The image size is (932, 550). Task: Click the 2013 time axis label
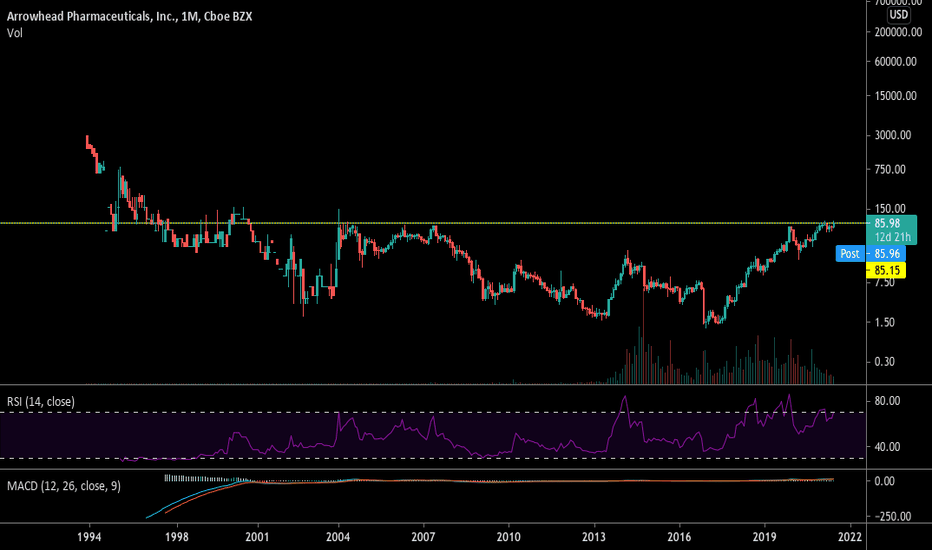(594, 537)
